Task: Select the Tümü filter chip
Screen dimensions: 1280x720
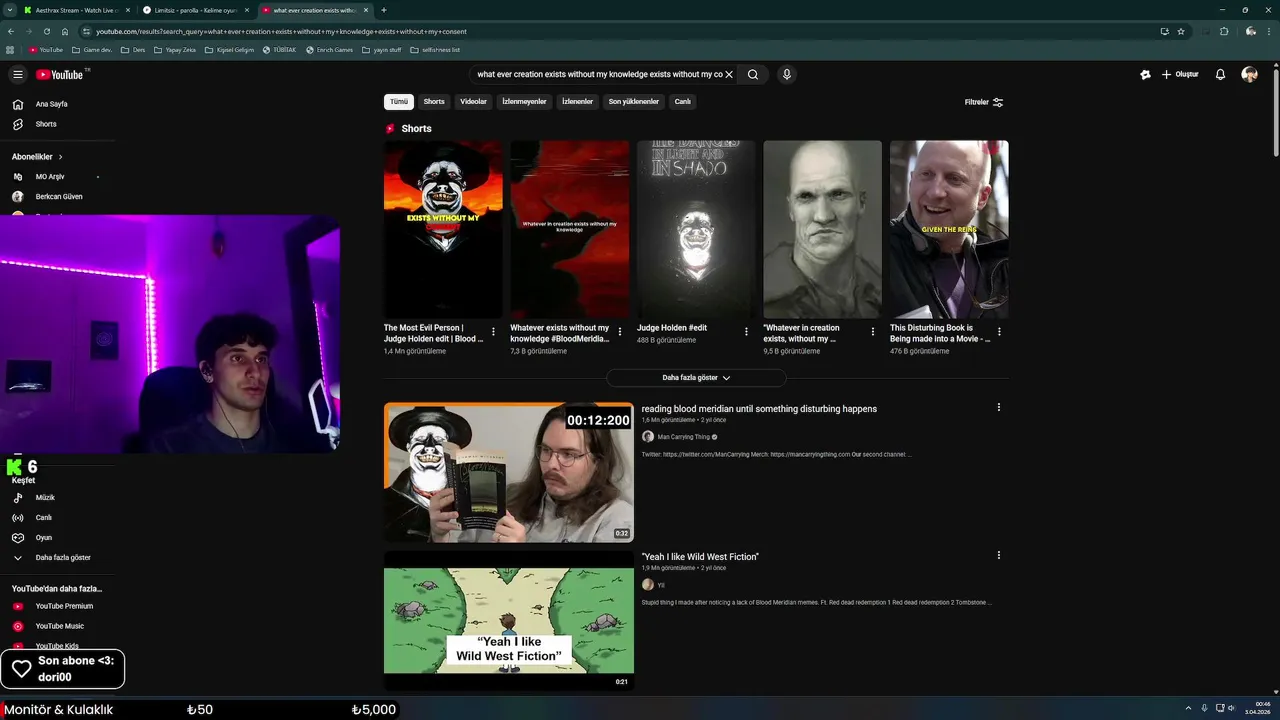Action: 399,102
